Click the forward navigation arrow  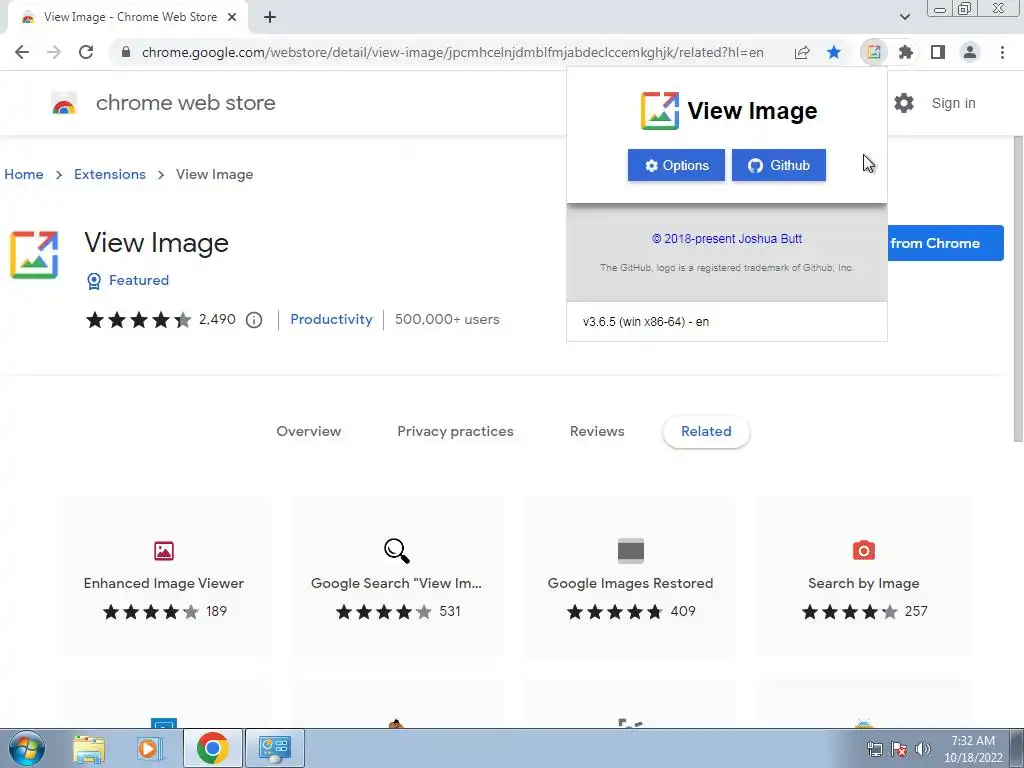(54, 52)
